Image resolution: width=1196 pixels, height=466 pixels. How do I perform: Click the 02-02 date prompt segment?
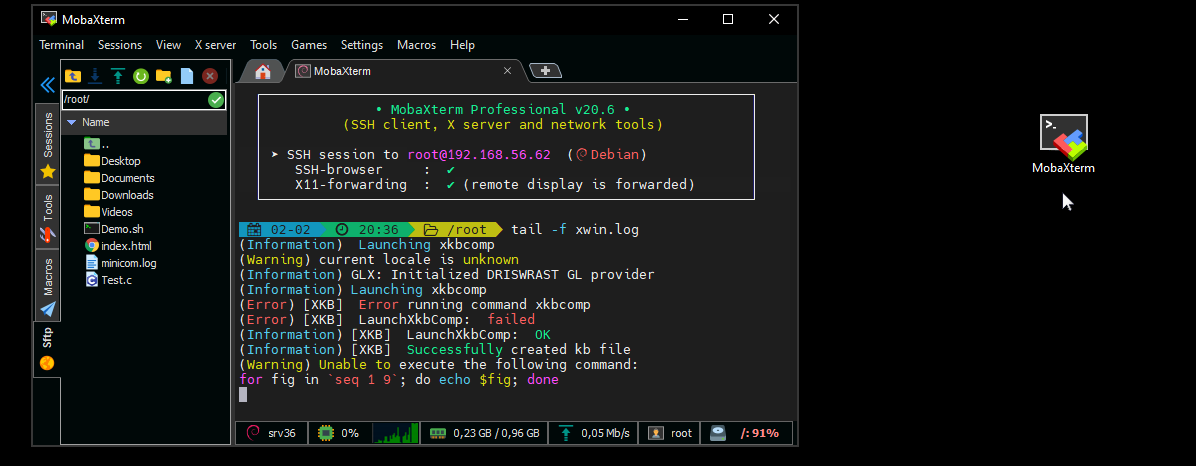click(280, 230)
